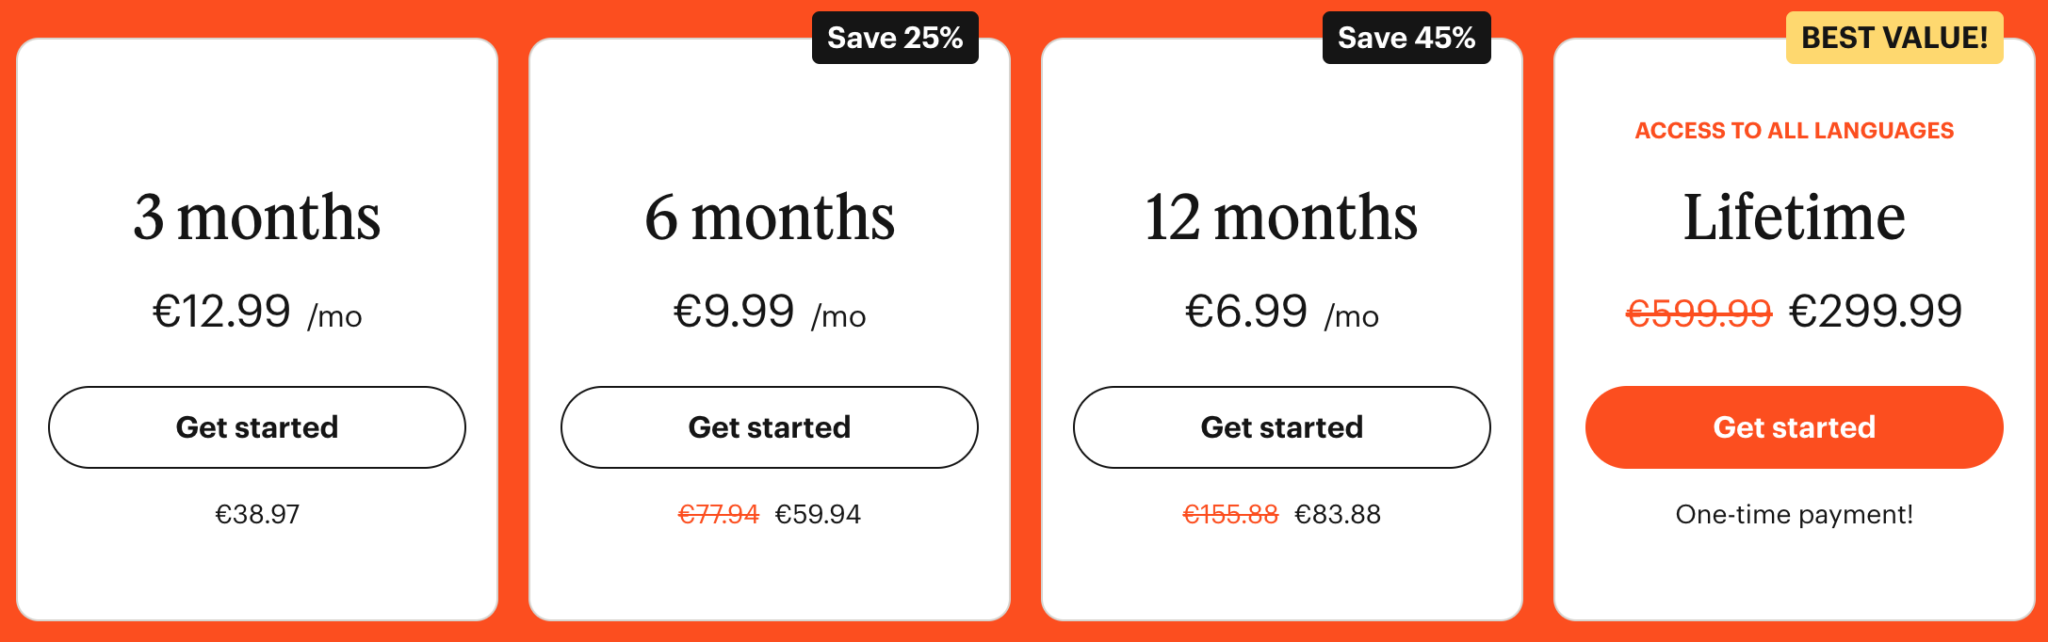Image resolution: width=2048 pixels, height=642 pixels.
Task: Click the €299.99 lifetime price
Action: (1875, 311)
